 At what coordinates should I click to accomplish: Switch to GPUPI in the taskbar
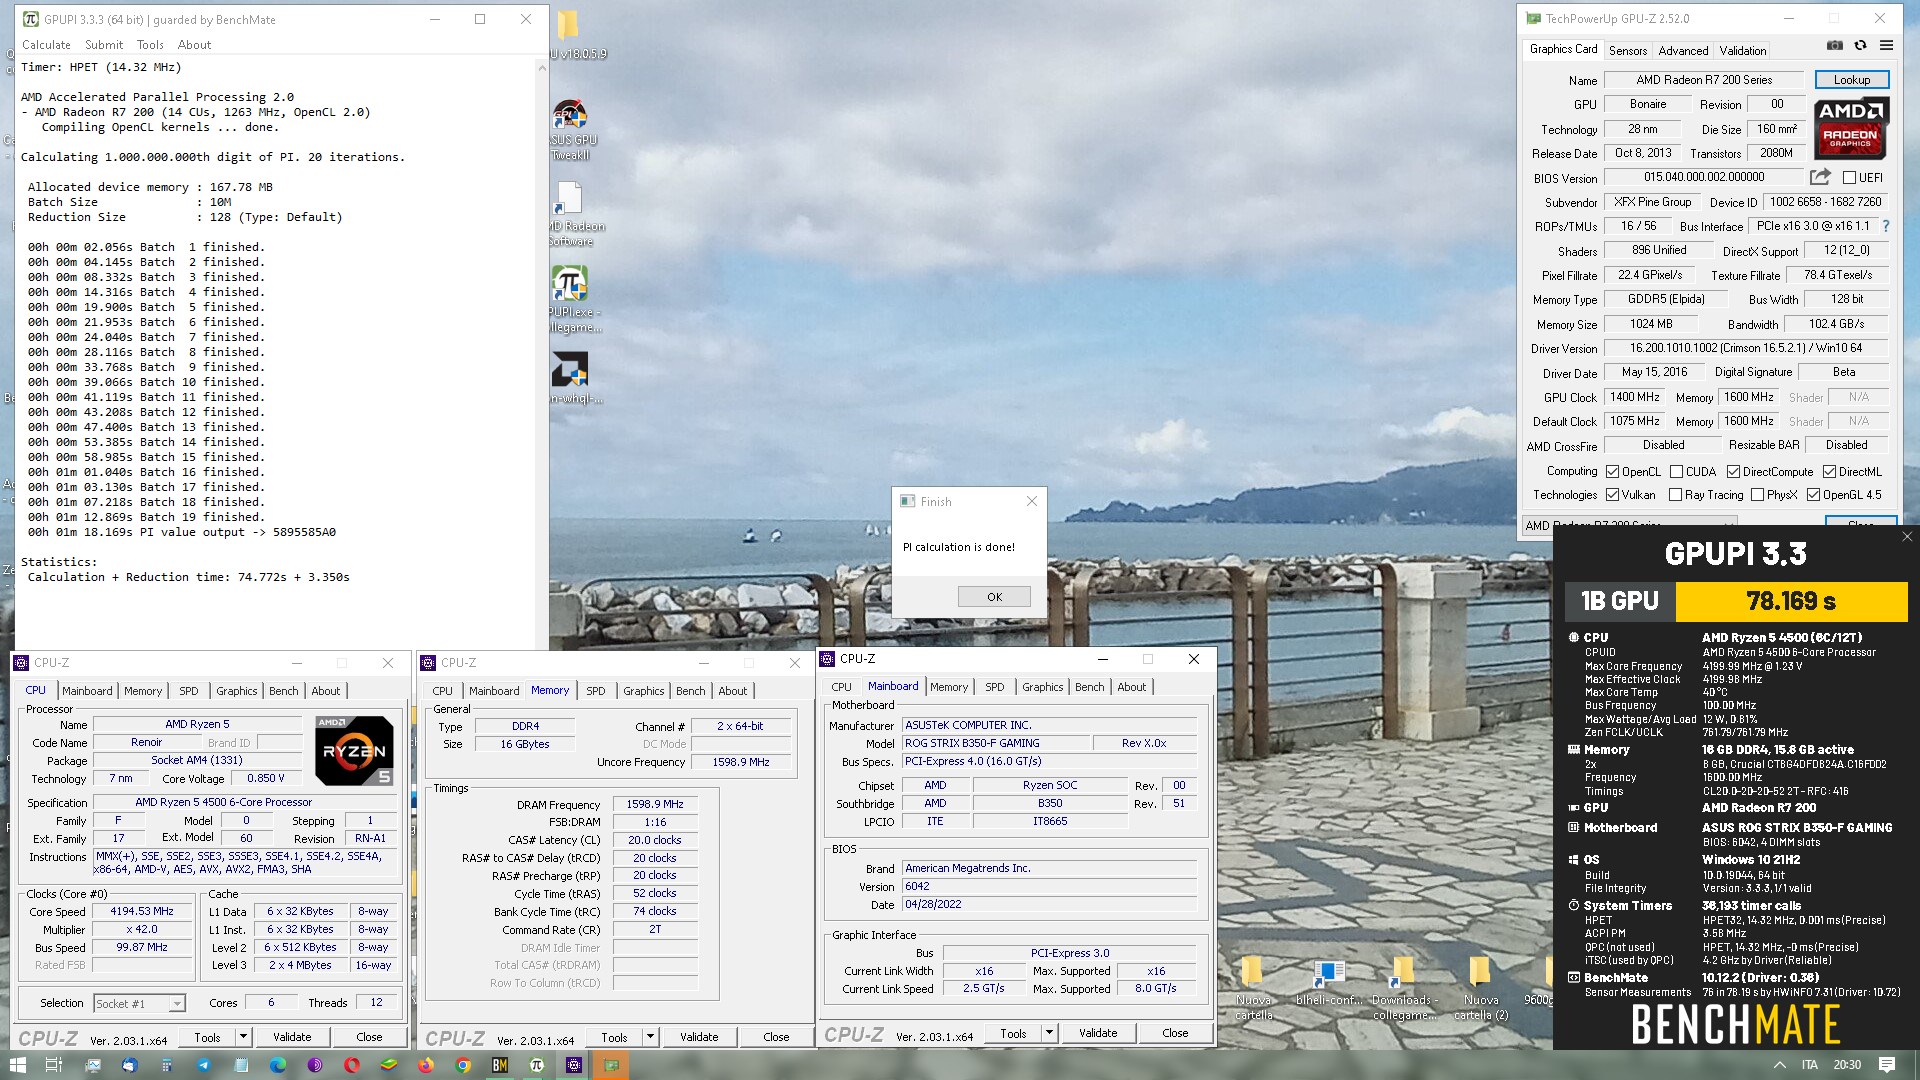click(537, 1065)
